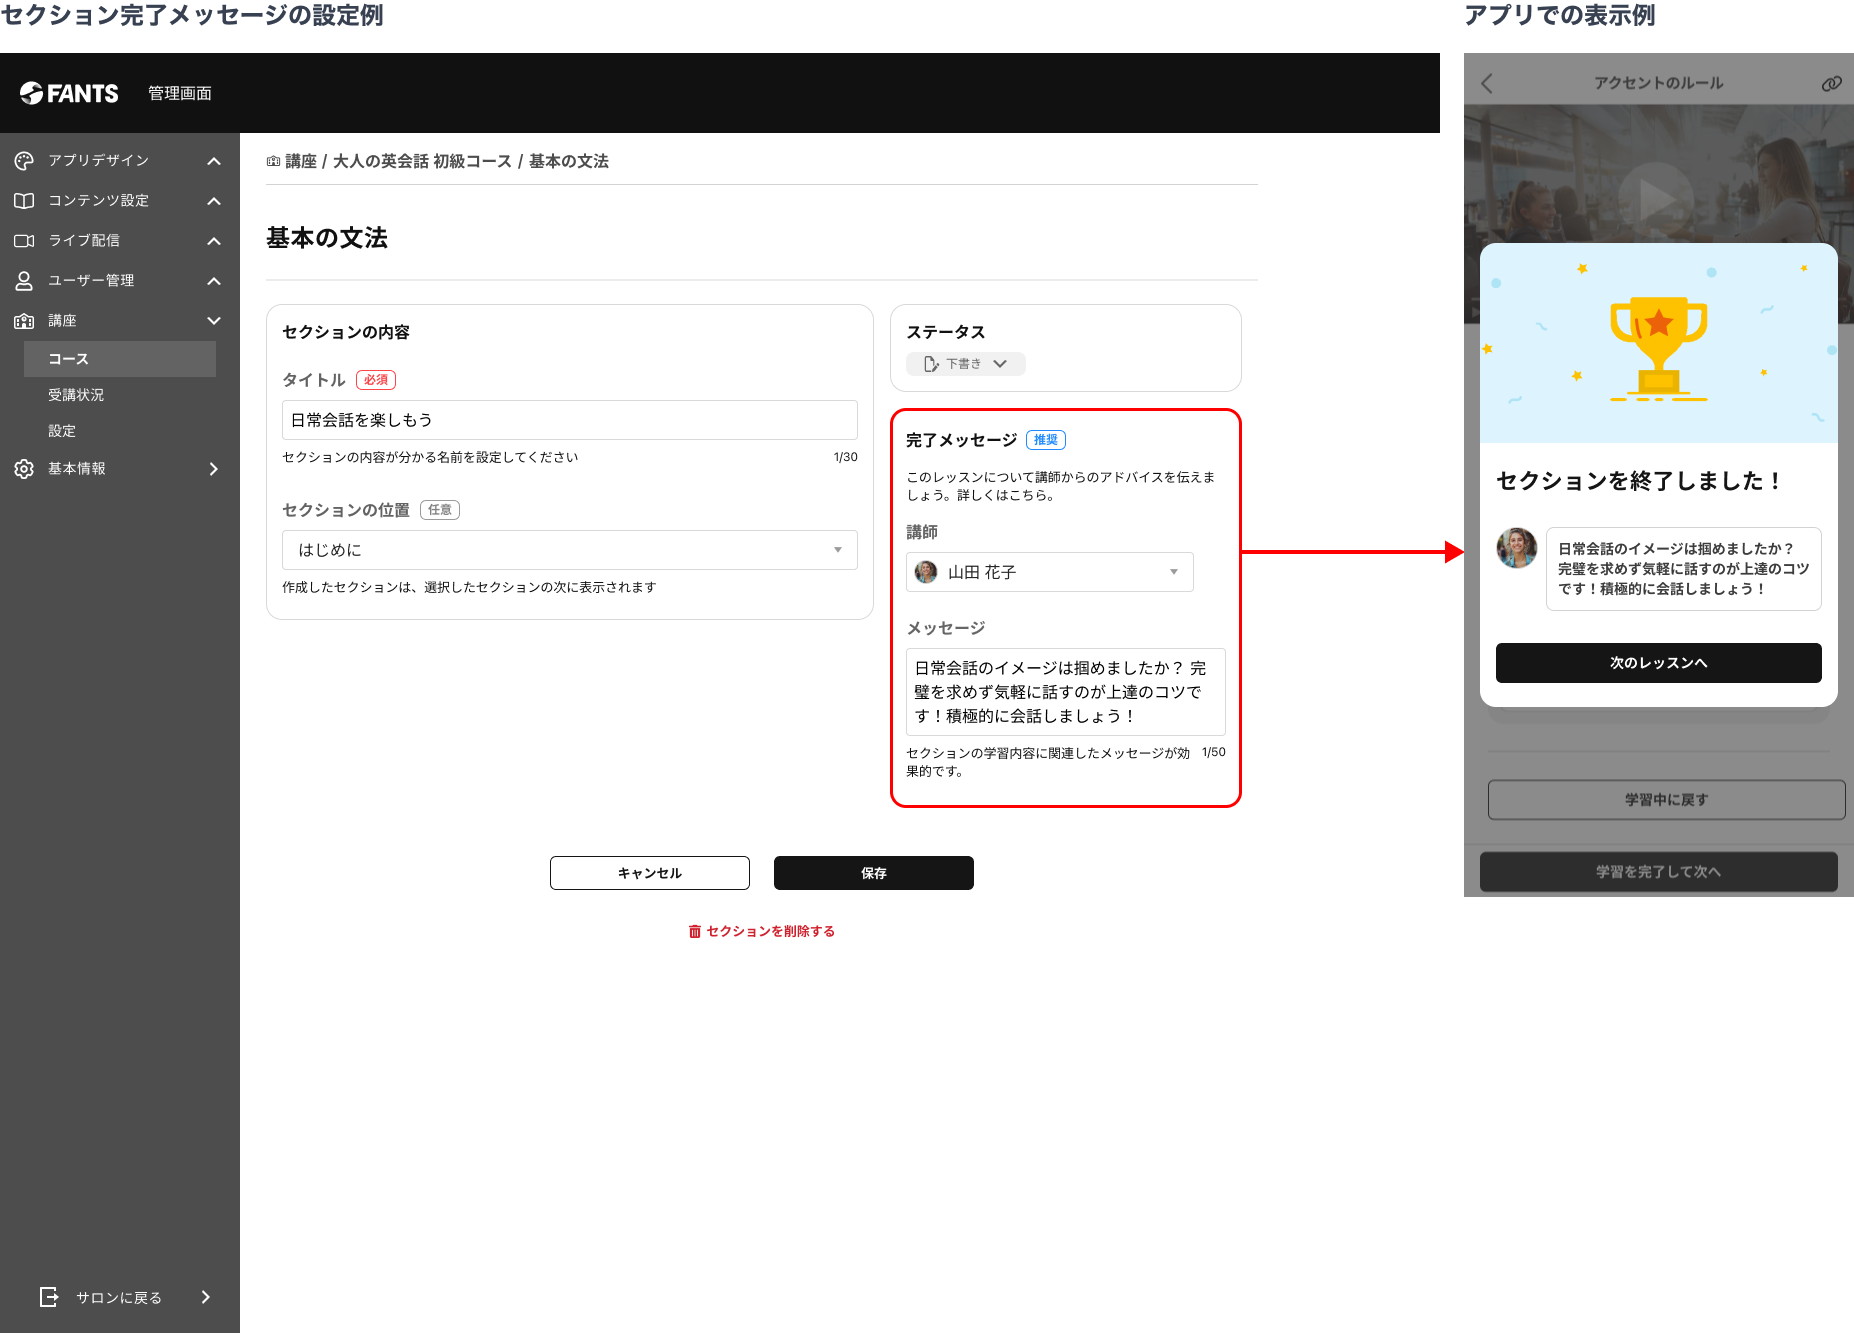
Task: Click the キャンセル button
Action: [650, 873]
